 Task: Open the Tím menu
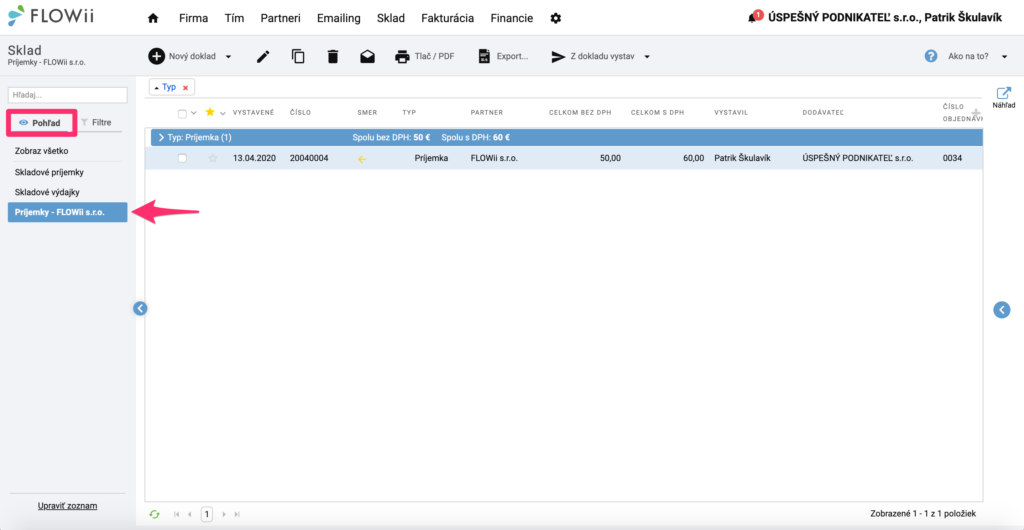pos(234,18)
